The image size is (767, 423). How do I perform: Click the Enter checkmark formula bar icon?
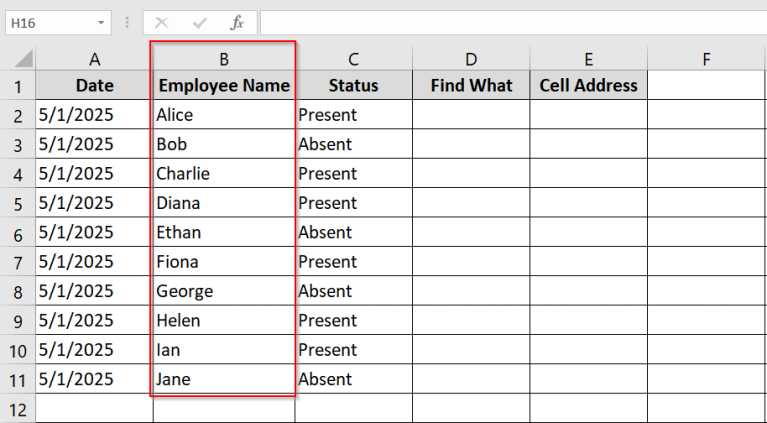(x=200, y=22)
